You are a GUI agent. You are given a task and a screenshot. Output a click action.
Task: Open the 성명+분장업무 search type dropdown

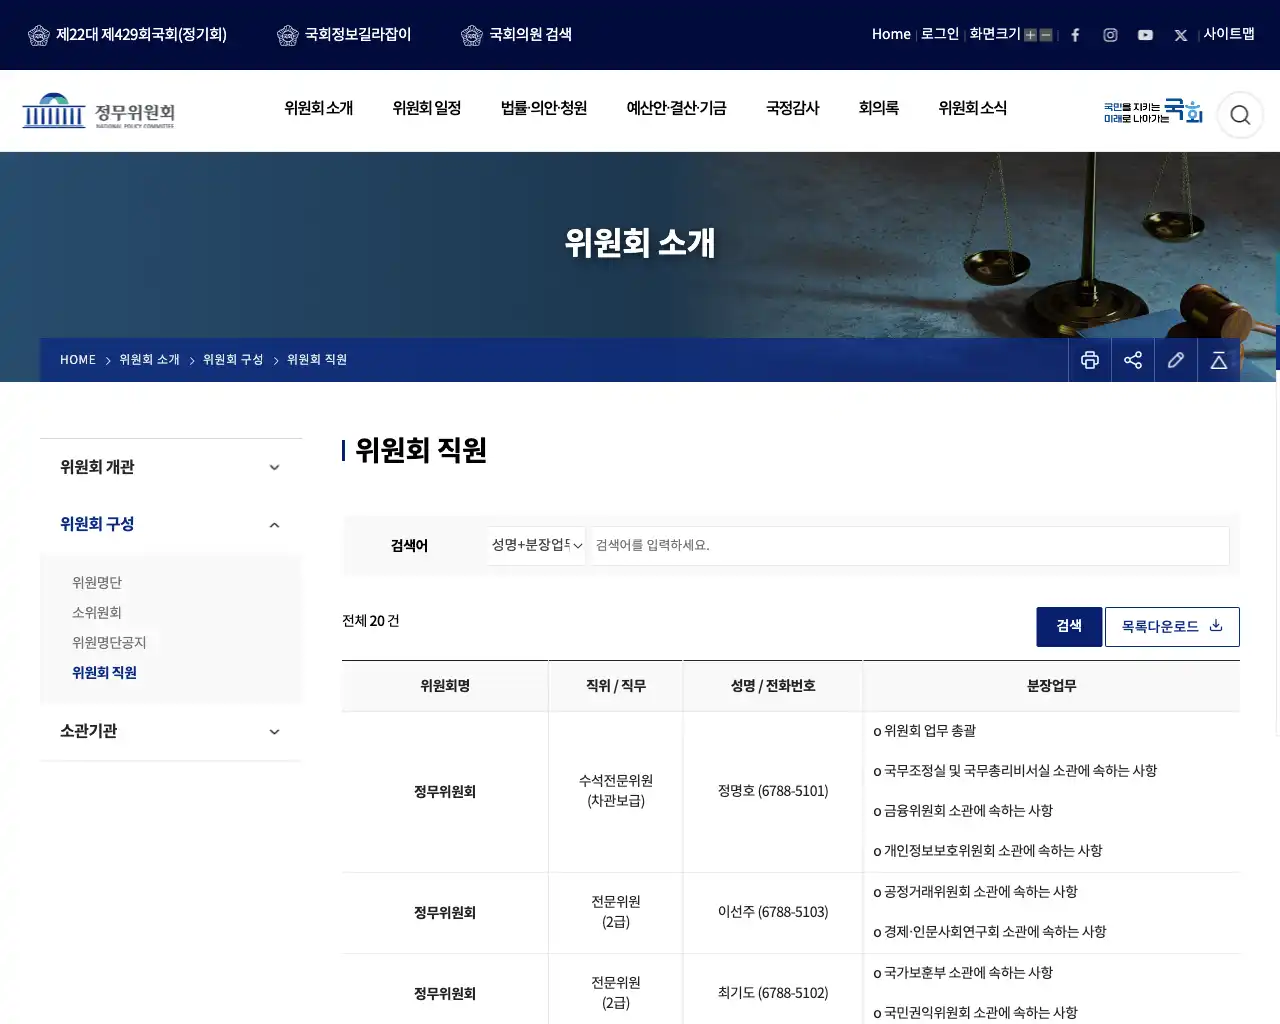[537, 545]
